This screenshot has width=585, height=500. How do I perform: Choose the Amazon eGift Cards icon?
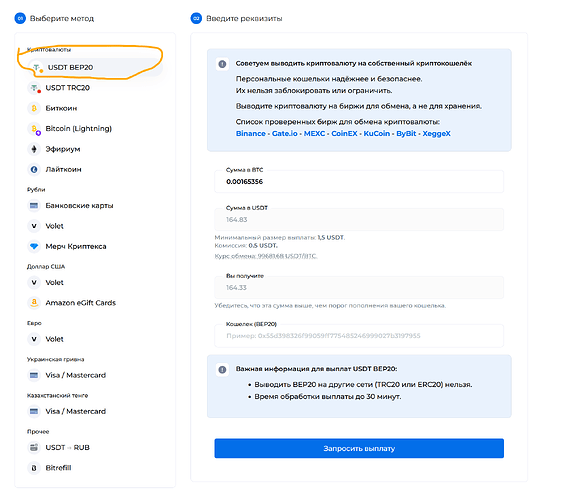click(x=34, y=303)
